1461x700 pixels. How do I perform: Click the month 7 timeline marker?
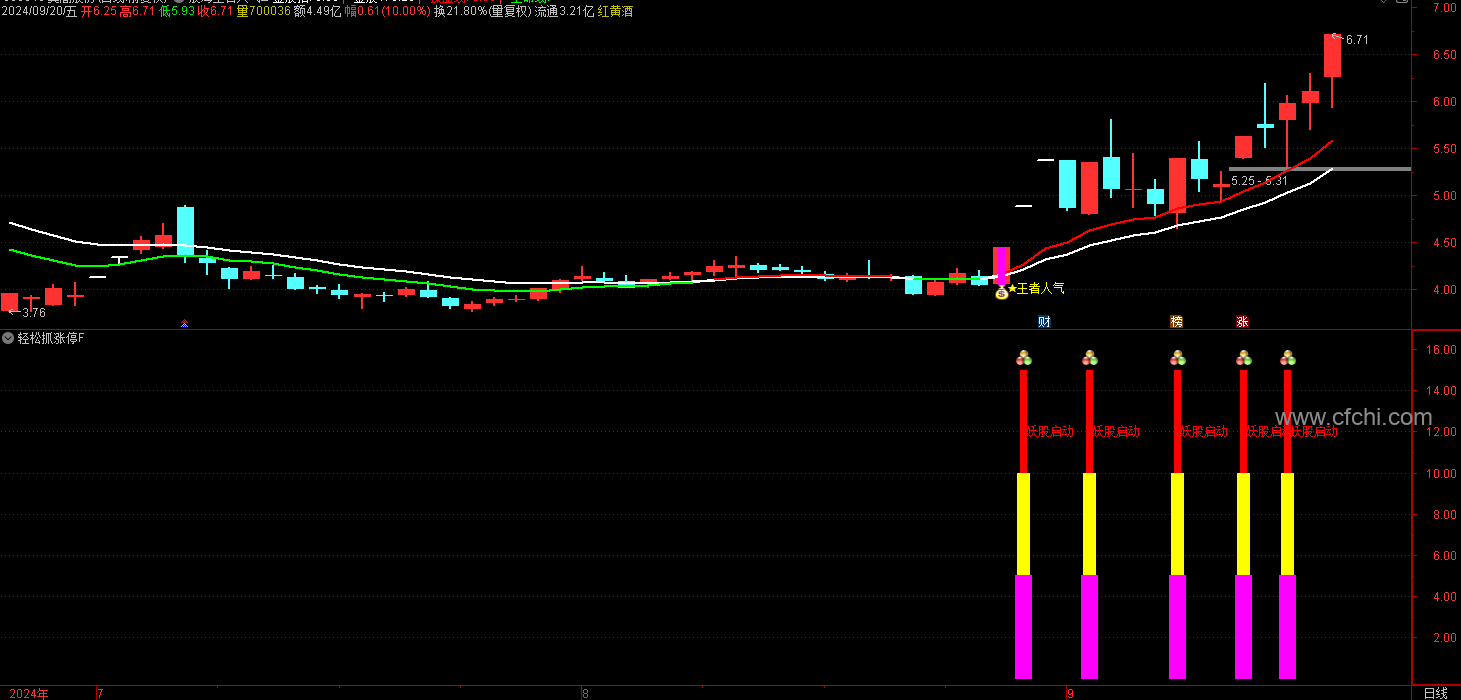click(99, 692)
